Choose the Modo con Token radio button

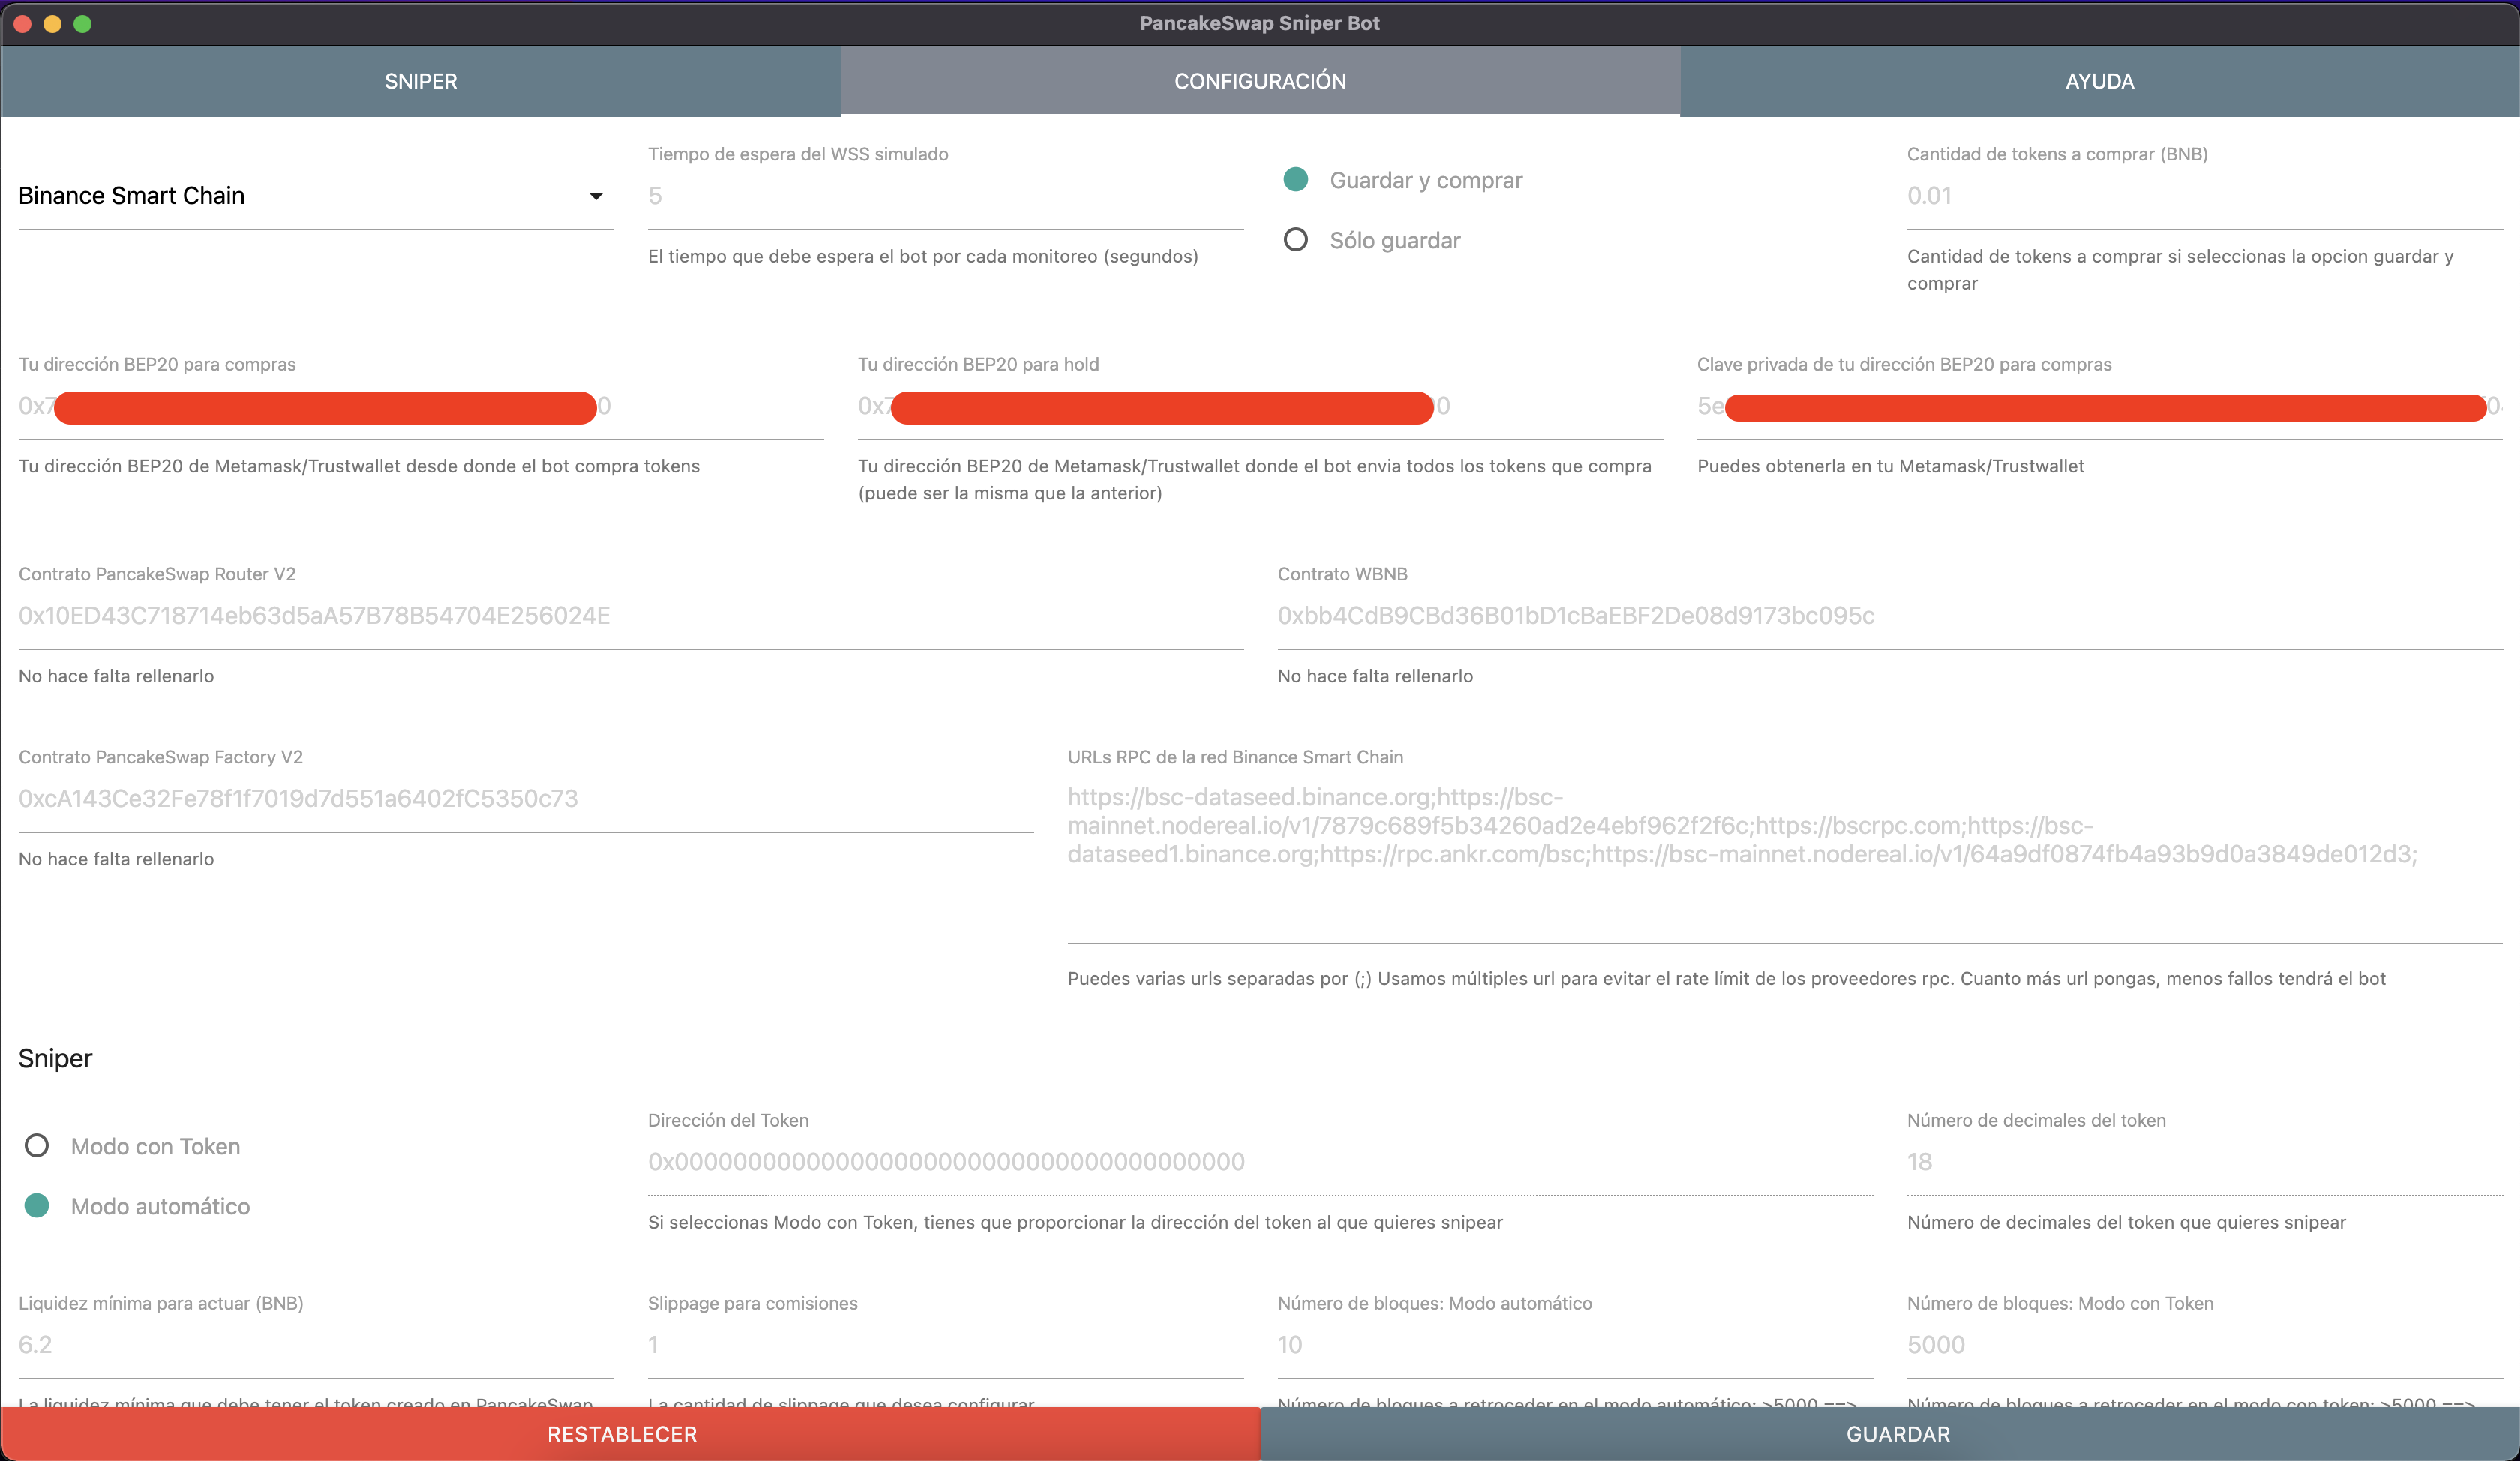pos(37,1146)
